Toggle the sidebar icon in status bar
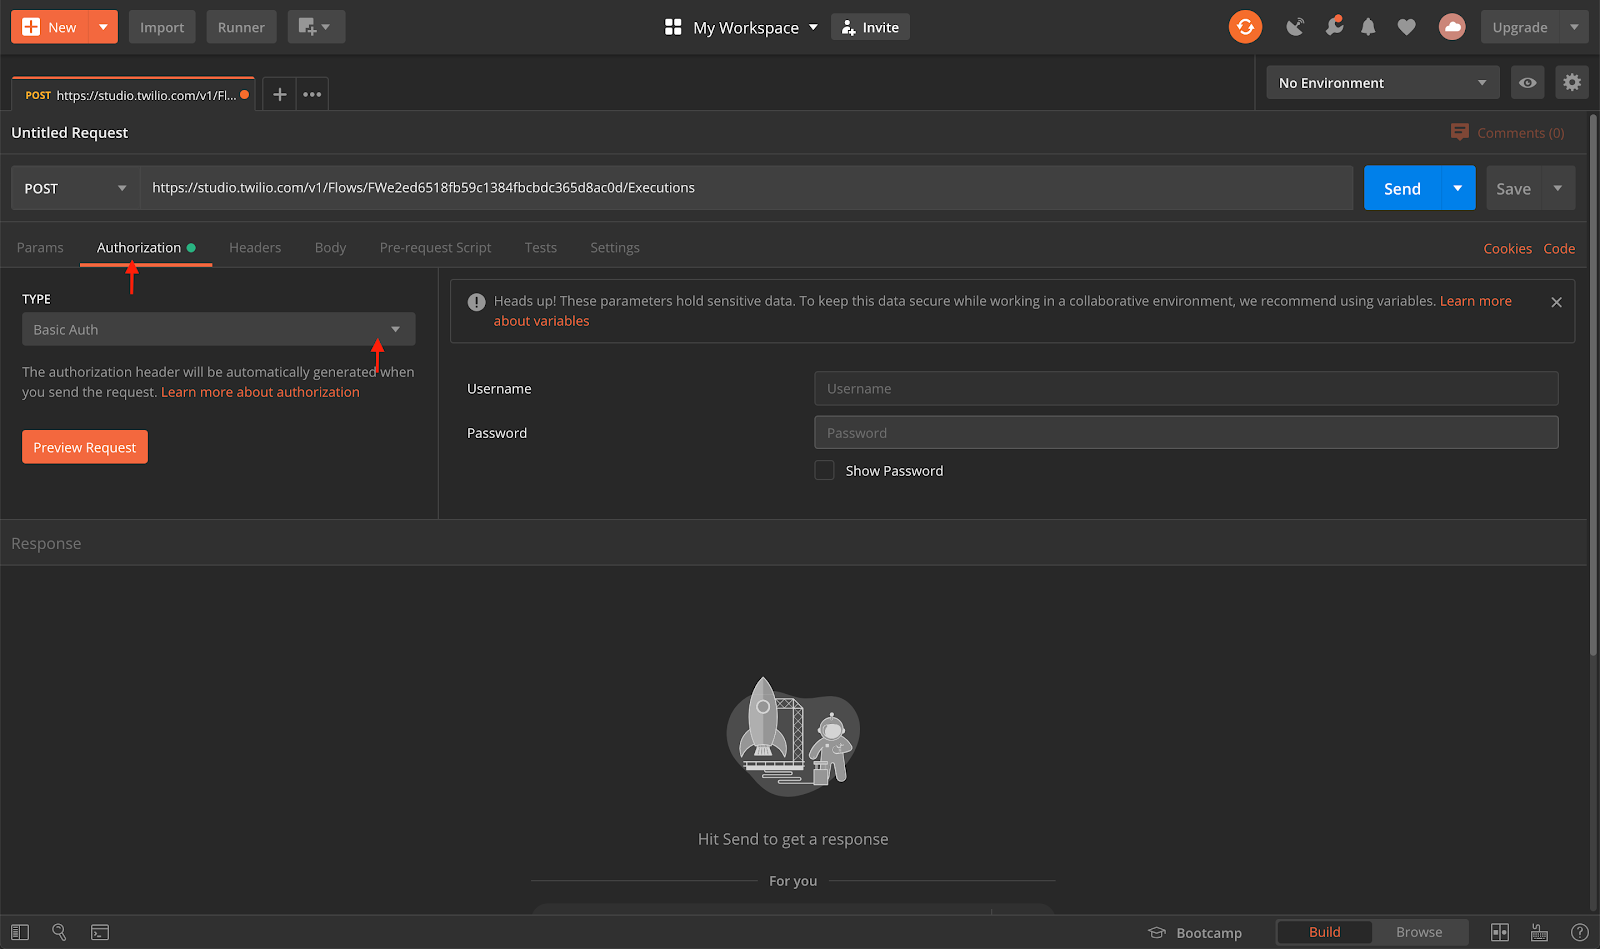Viewport: 1600px width, 949px height. click(x=20, y=932)
